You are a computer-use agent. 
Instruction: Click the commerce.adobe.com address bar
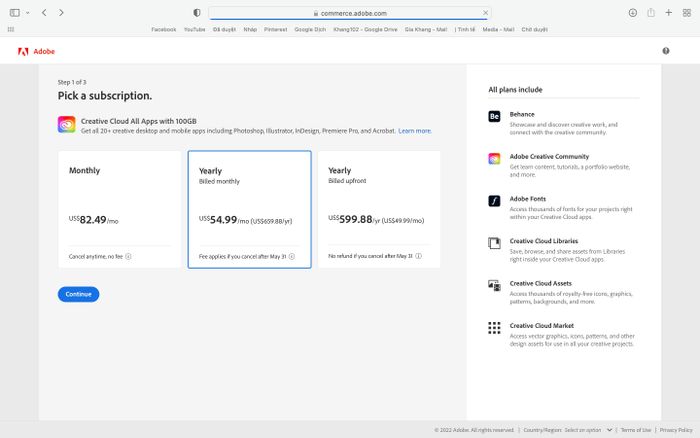point(350,13)
